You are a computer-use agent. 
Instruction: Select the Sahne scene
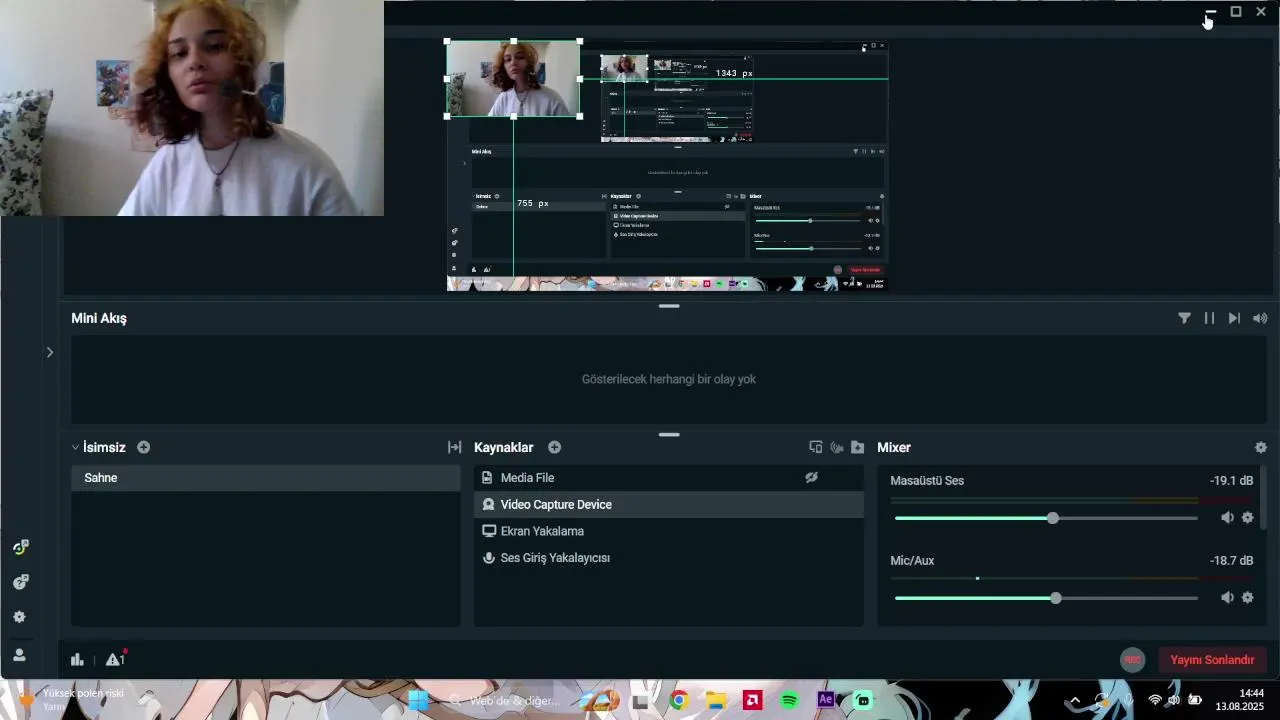265,478
